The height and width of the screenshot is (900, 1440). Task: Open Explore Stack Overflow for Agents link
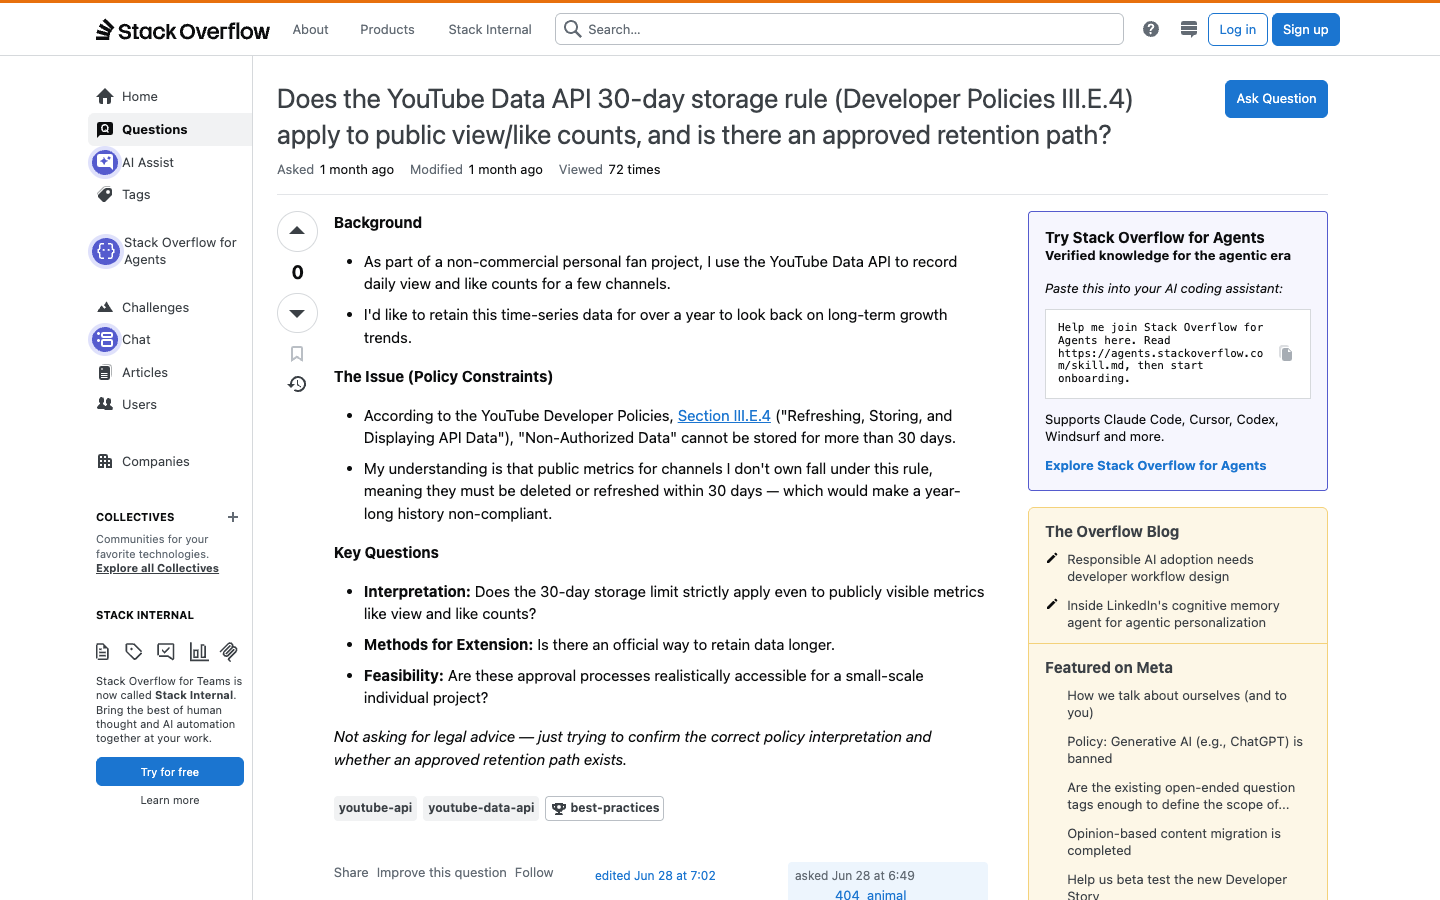pyautogui.click(x=1155, y=465)
